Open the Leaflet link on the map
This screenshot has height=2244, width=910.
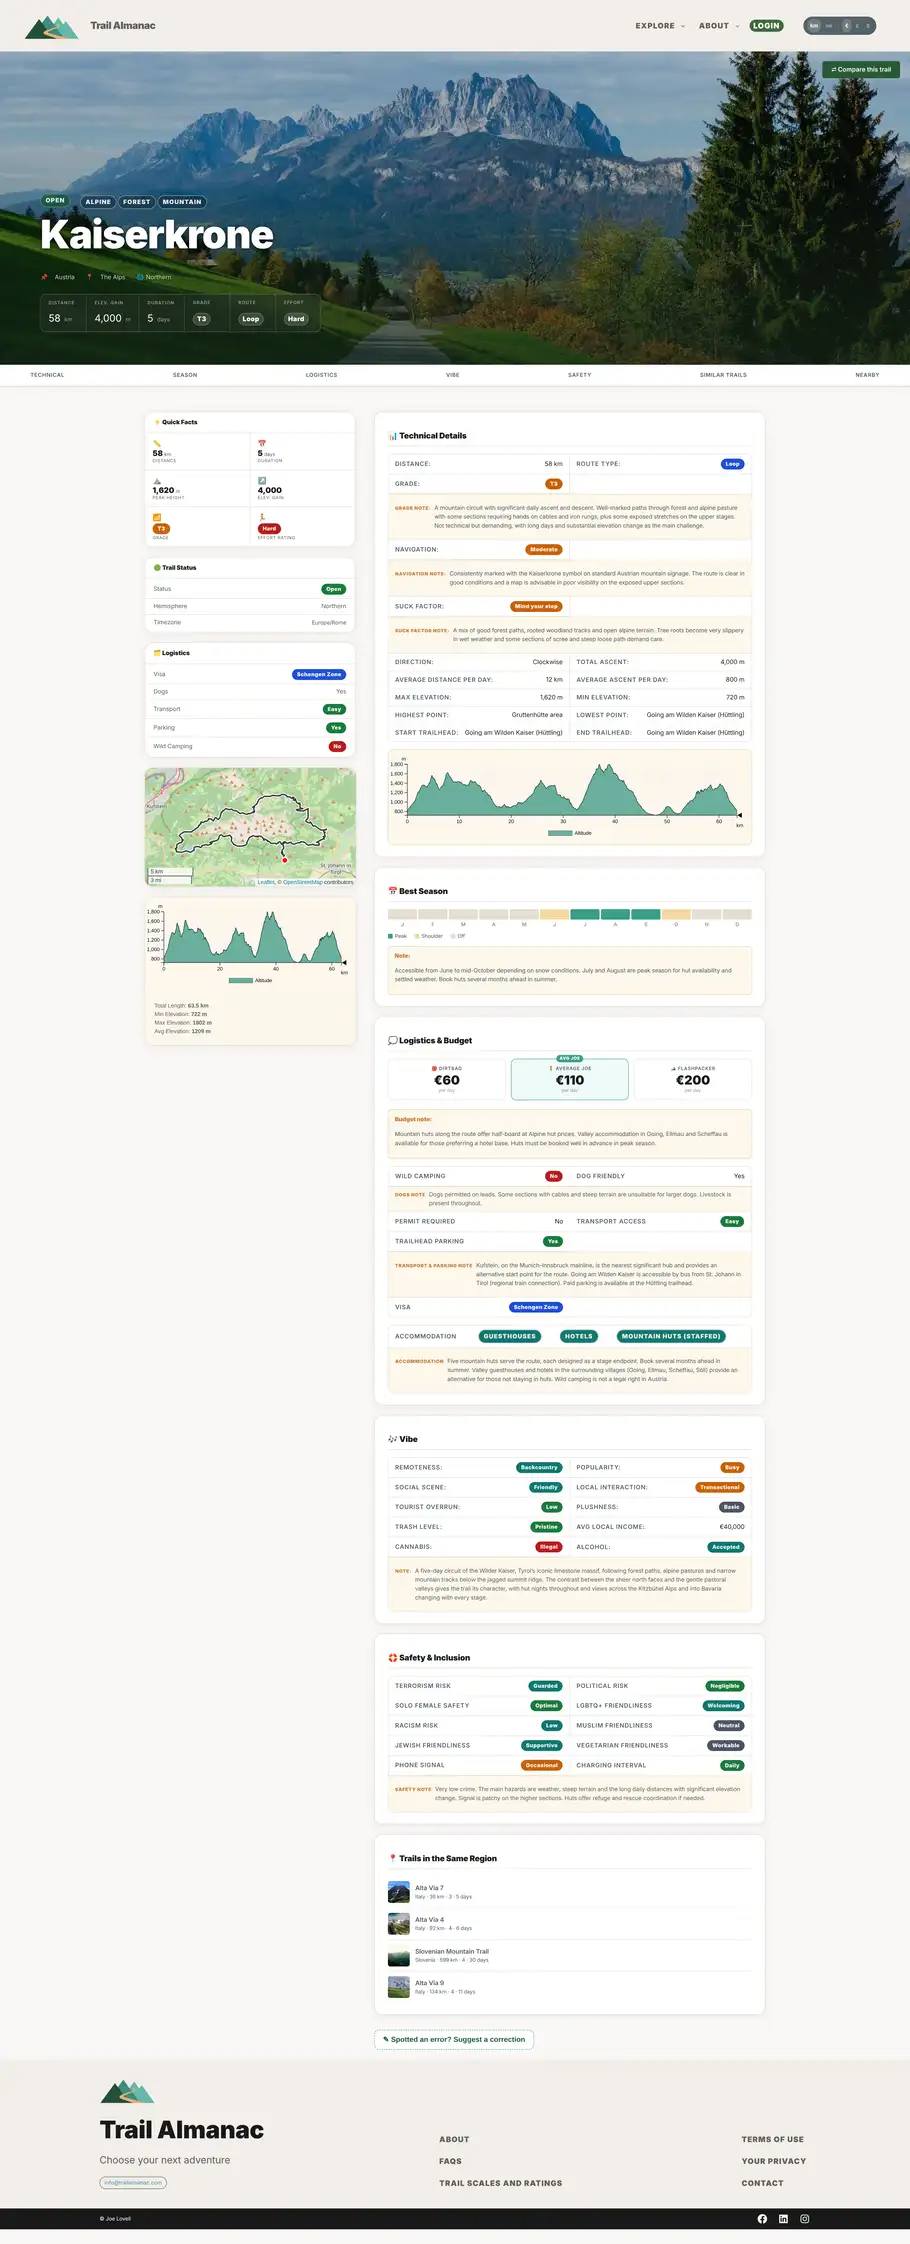pyautogui.click(x=266, y=882)
